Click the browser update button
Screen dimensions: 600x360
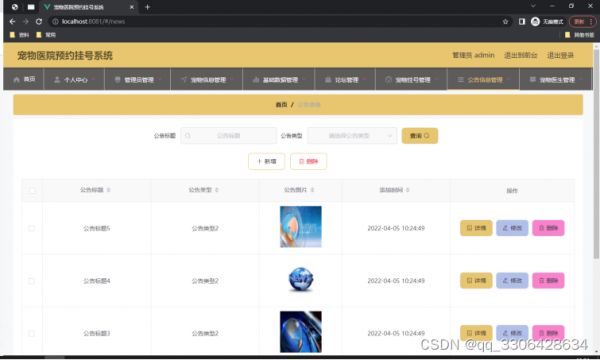[582, 22]
